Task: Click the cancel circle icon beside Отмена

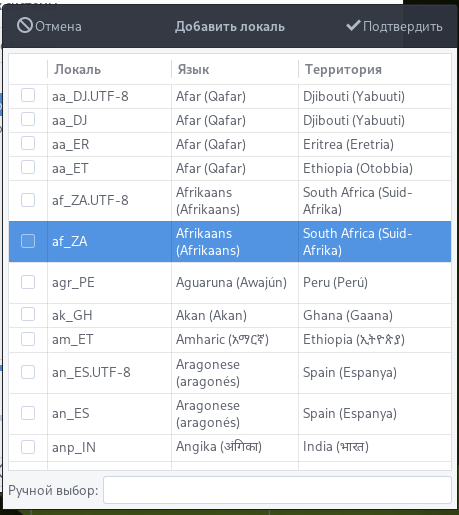Action: tap(25, 26)
